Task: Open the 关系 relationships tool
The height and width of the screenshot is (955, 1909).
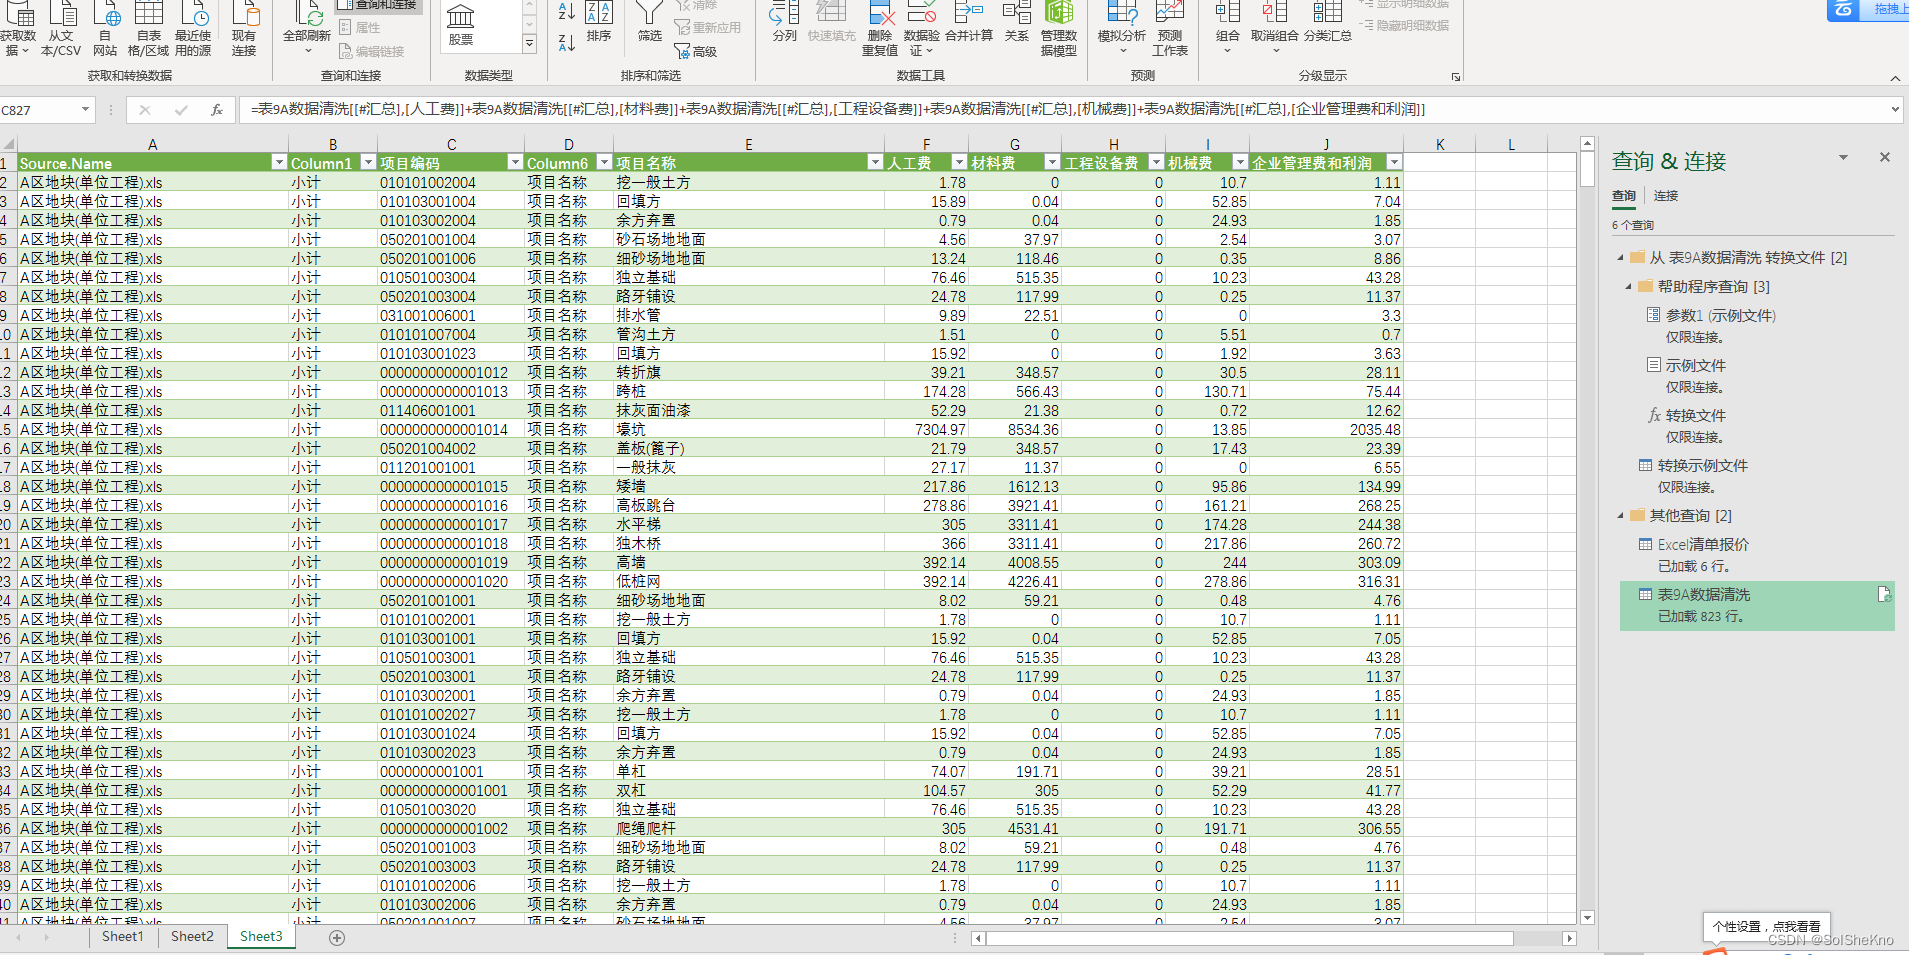Action: (x=1017, y=22)
